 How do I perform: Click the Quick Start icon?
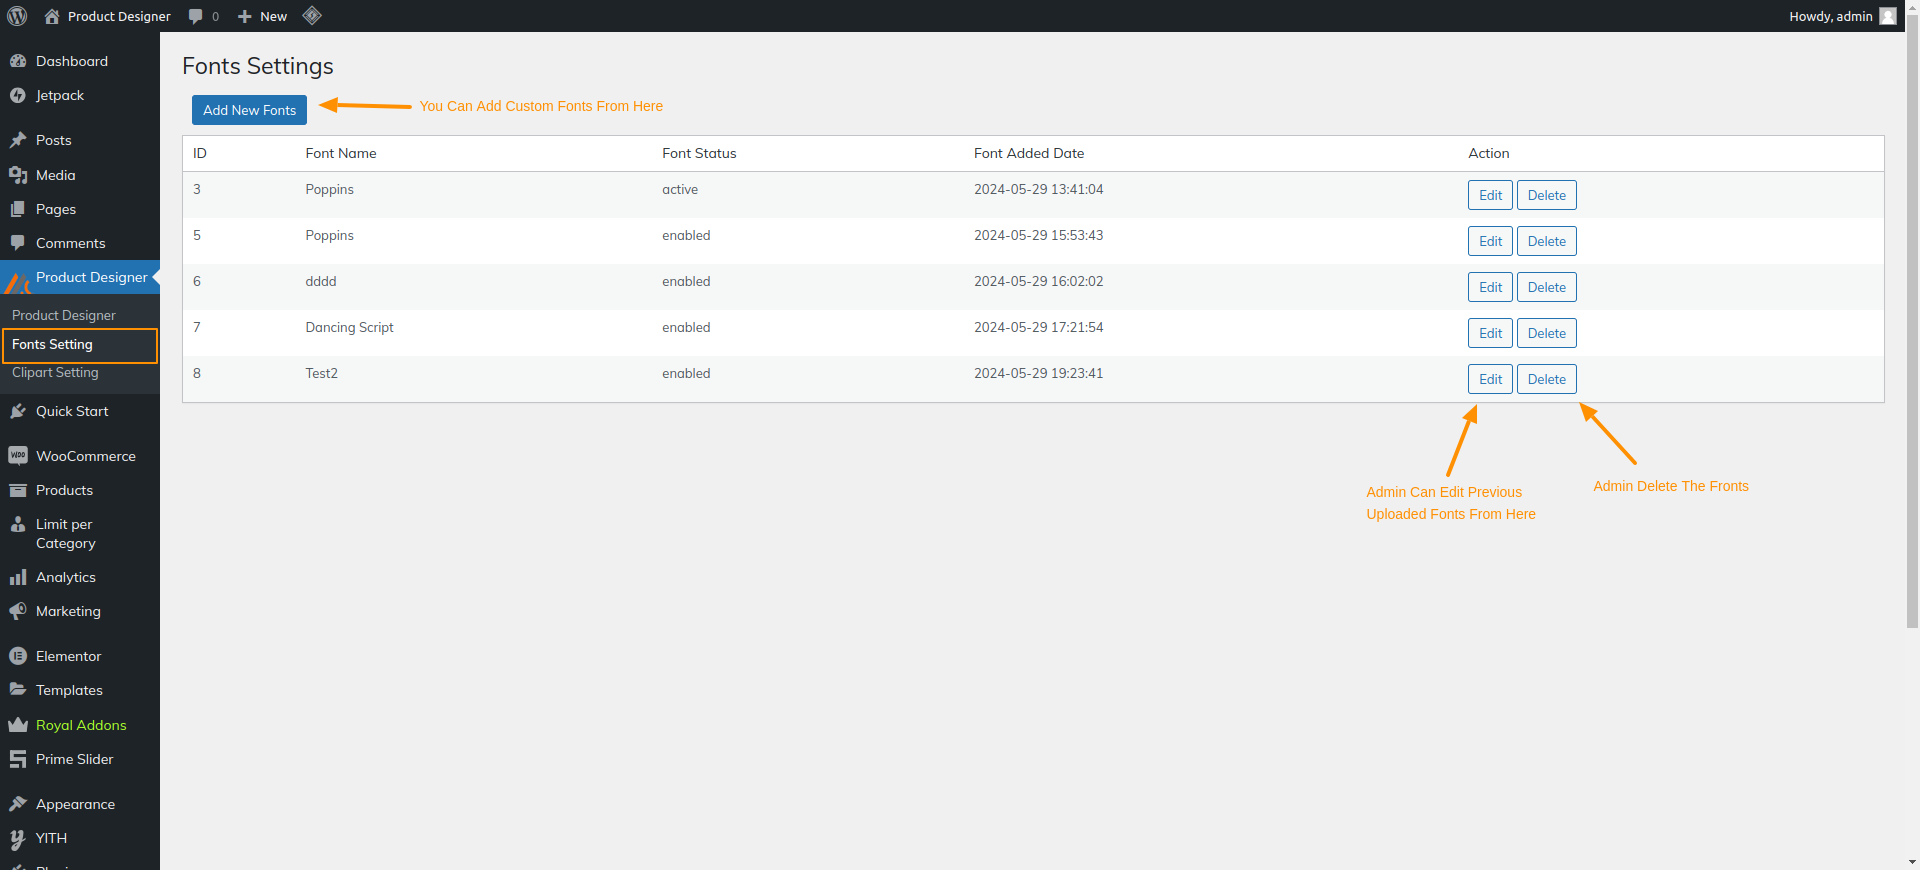pos(18,411)
